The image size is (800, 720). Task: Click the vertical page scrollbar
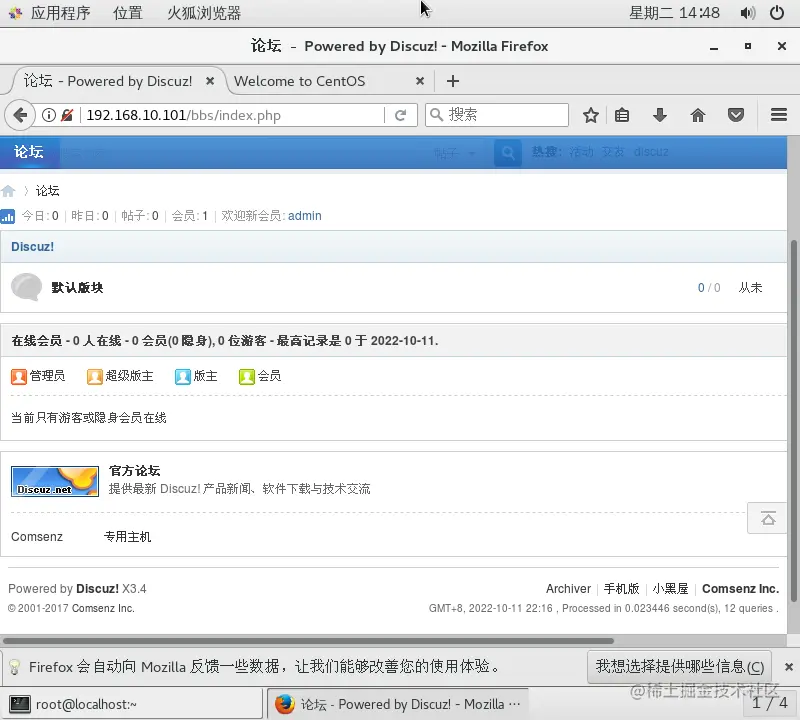pos(793,421)
